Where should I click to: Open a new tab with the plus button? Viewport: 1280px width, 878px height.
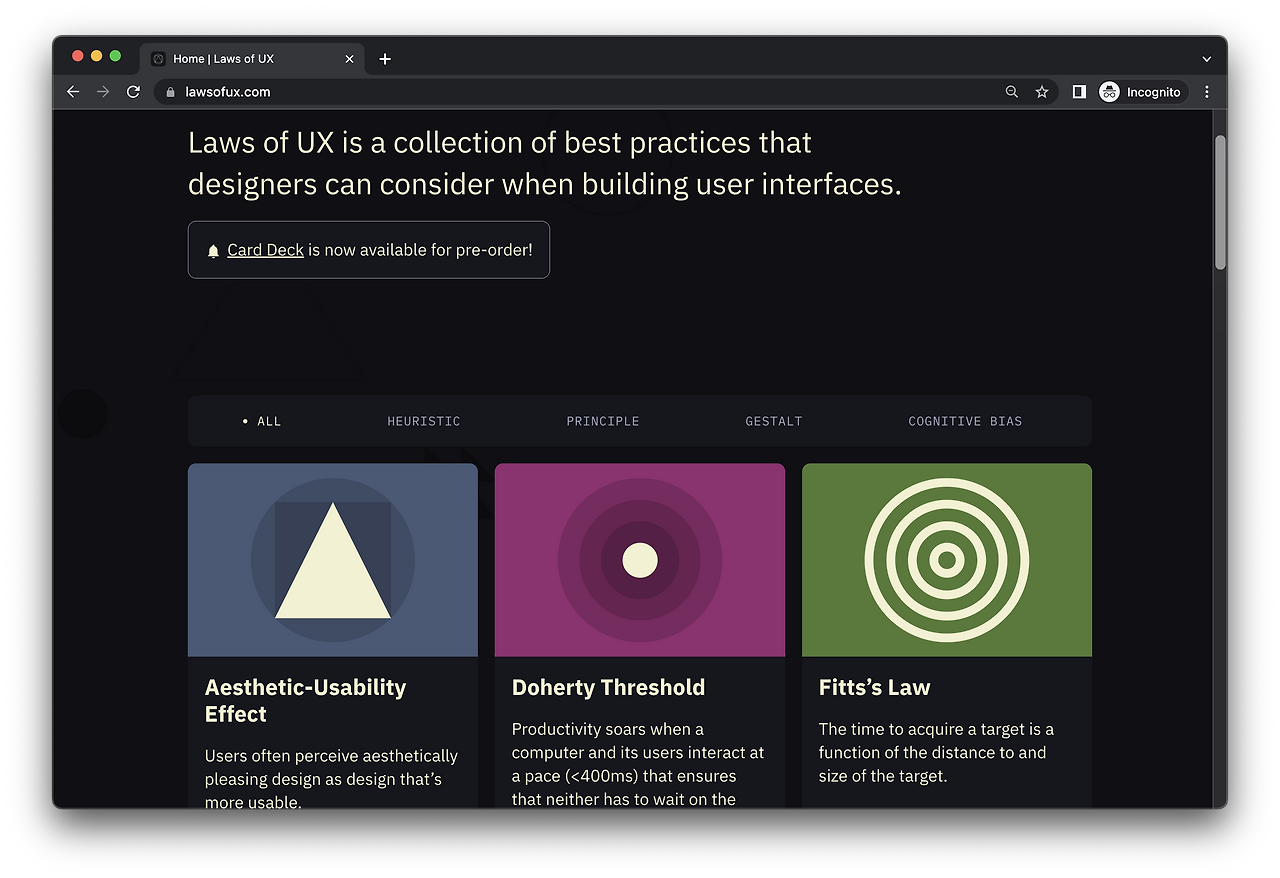(385, 59)
